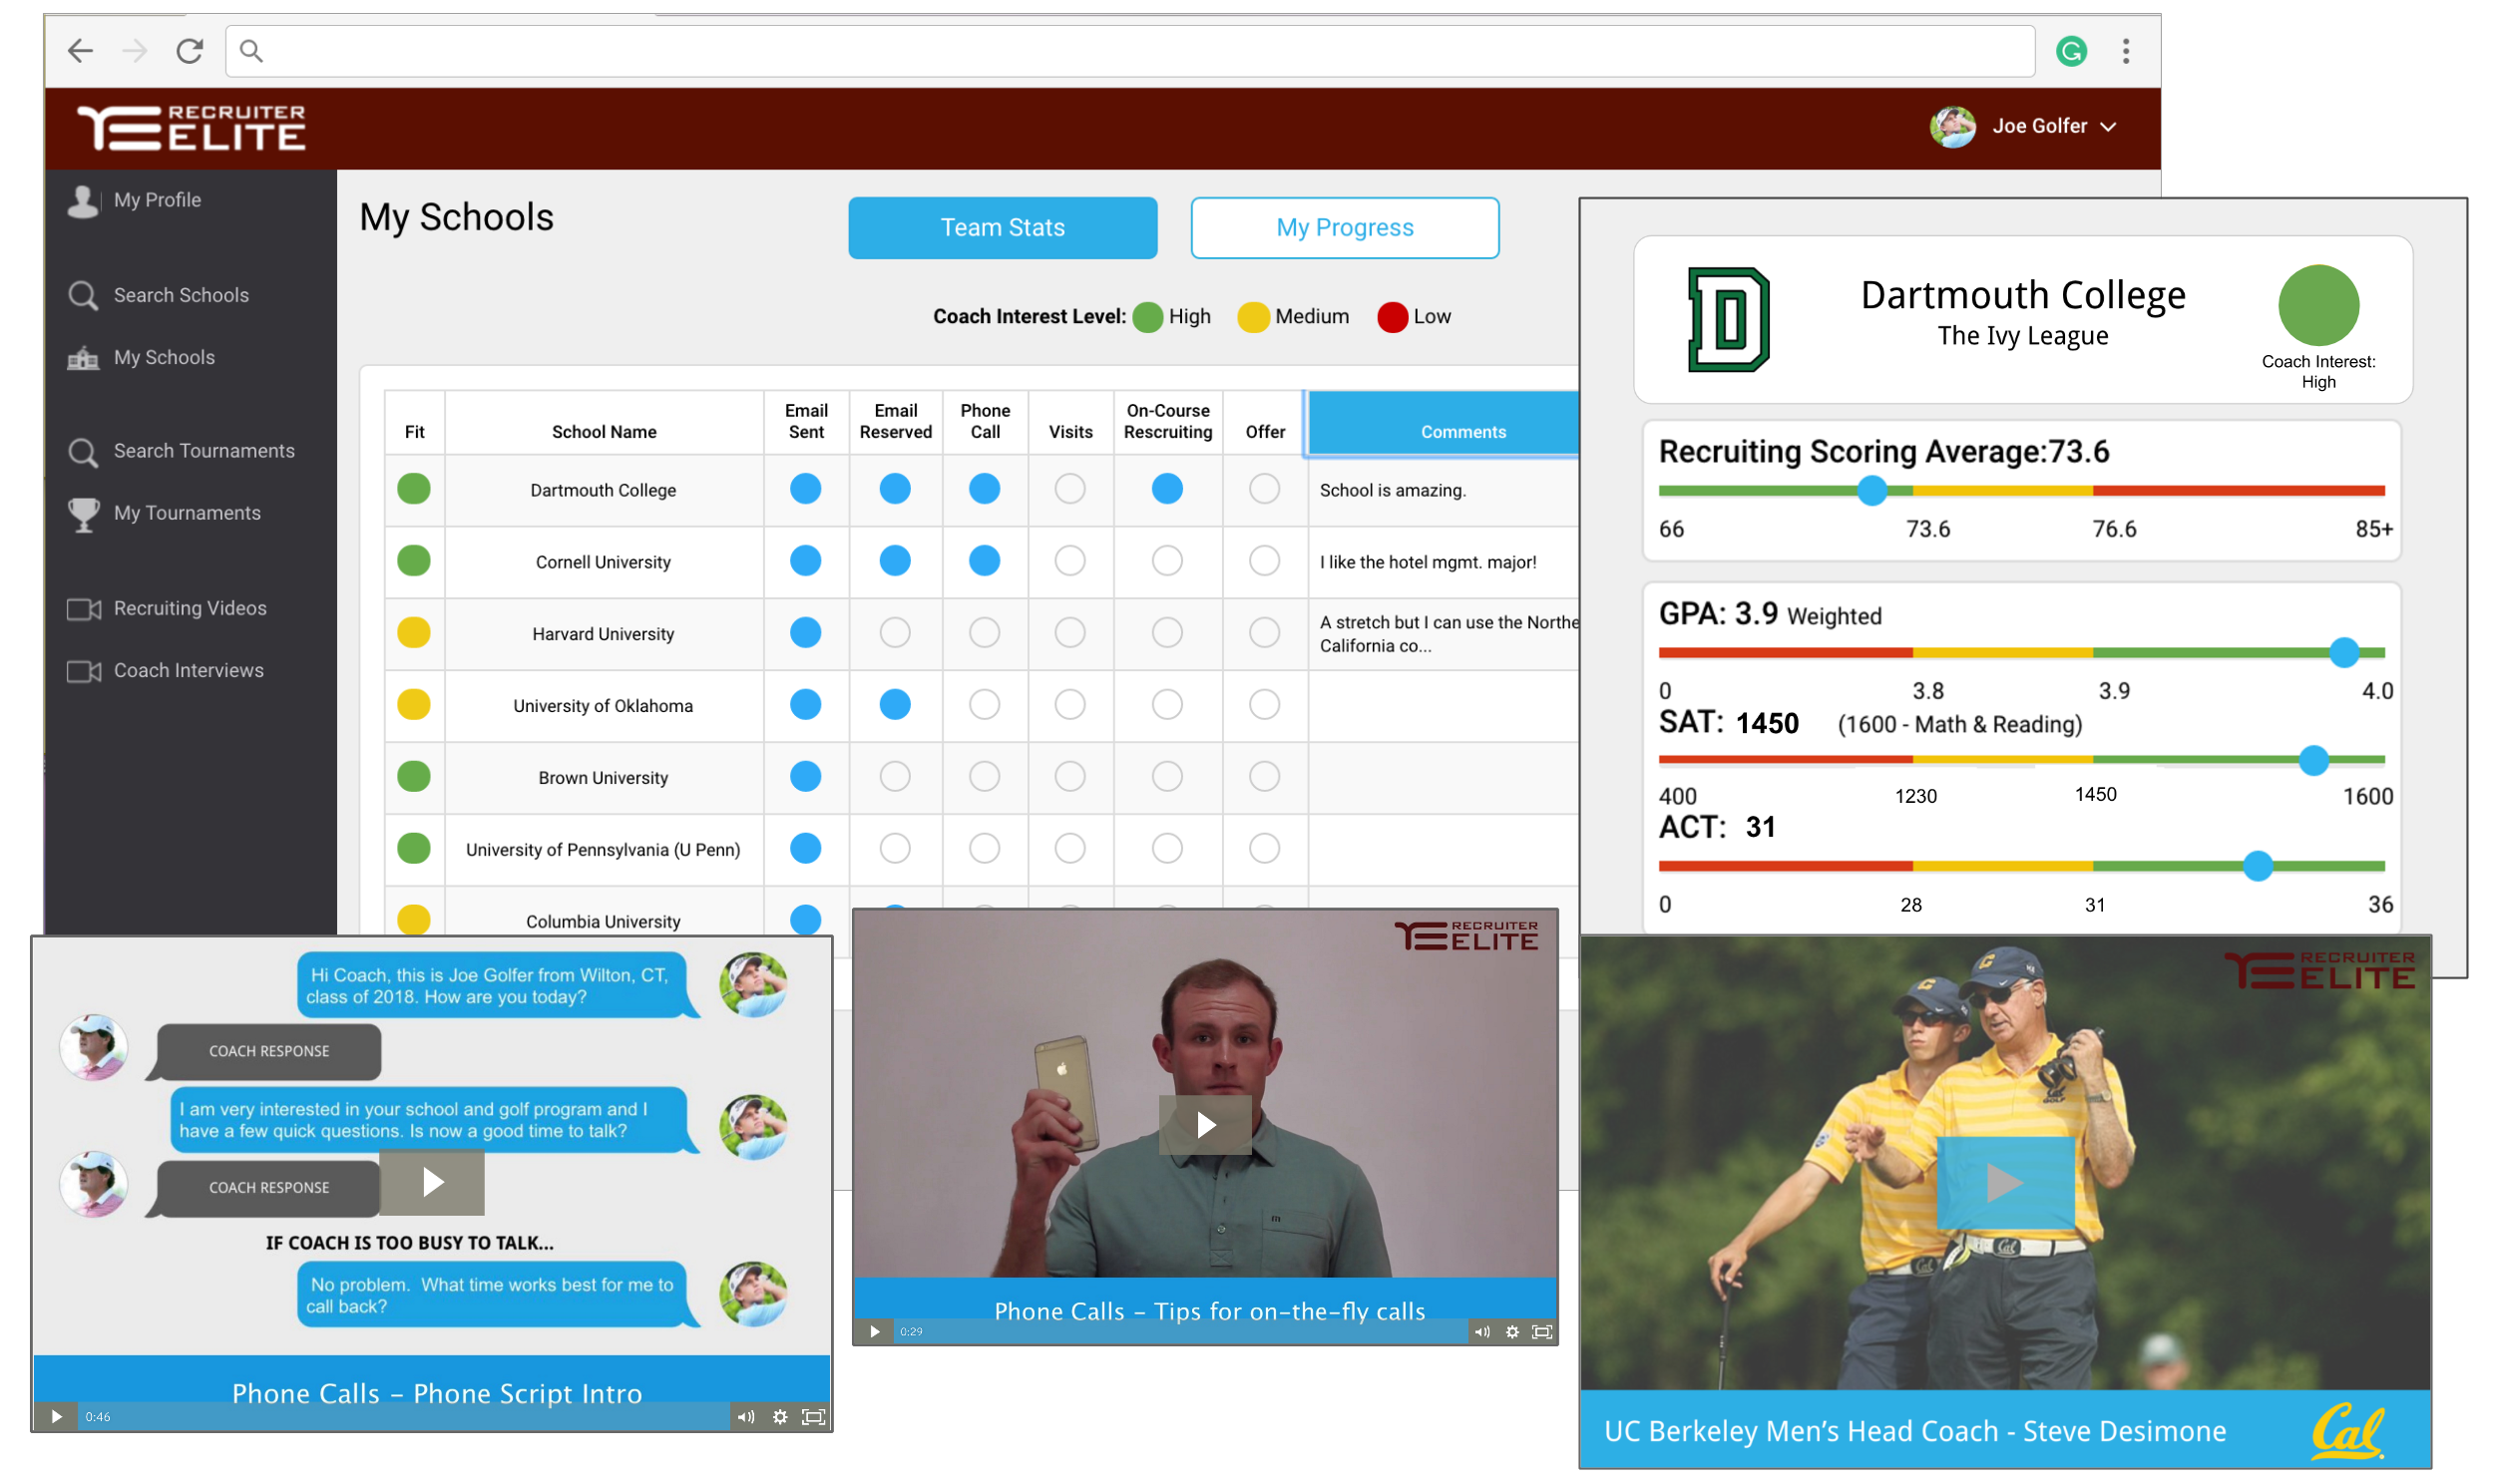Click the Columbia University school name
Image resolution: width=2494 pixels, height=1484 pixels.
pos(603,921)
